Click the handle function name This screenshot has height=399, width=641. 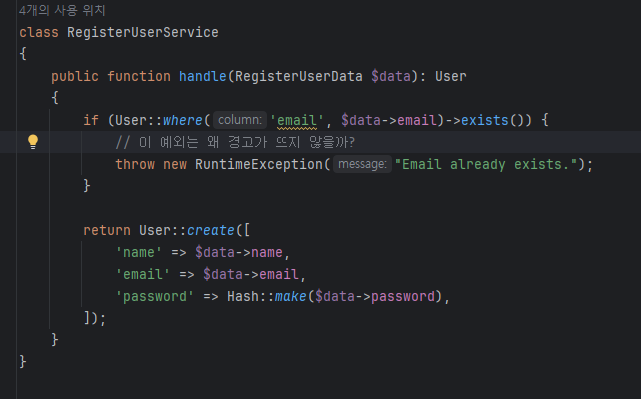point(202,76)
